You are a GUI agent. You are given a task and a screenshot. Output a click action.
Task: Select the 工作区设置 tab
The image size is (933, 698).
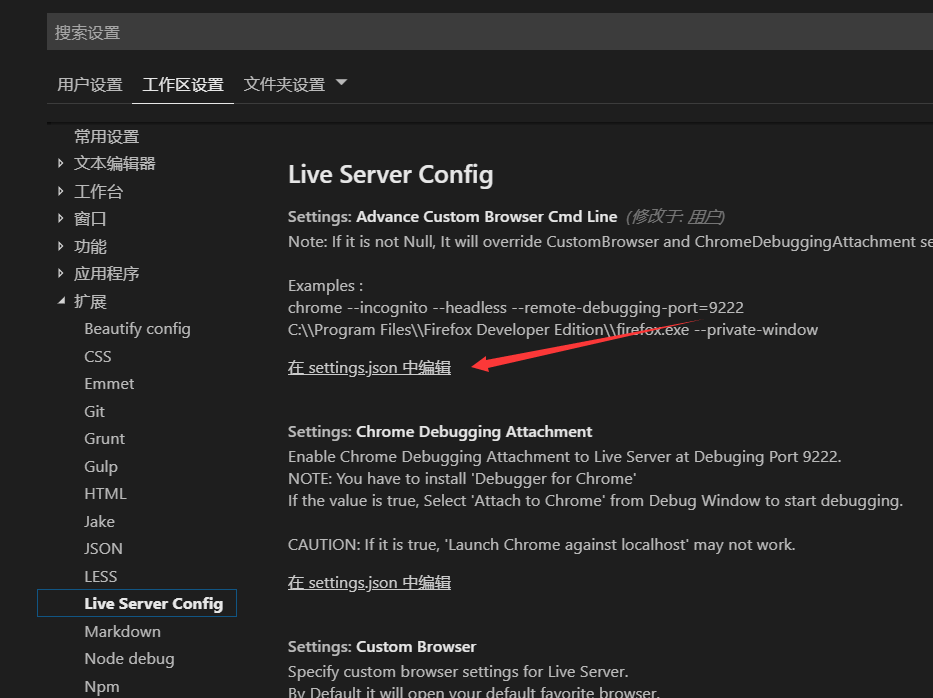pyautogui.click(x=183, y=84)
